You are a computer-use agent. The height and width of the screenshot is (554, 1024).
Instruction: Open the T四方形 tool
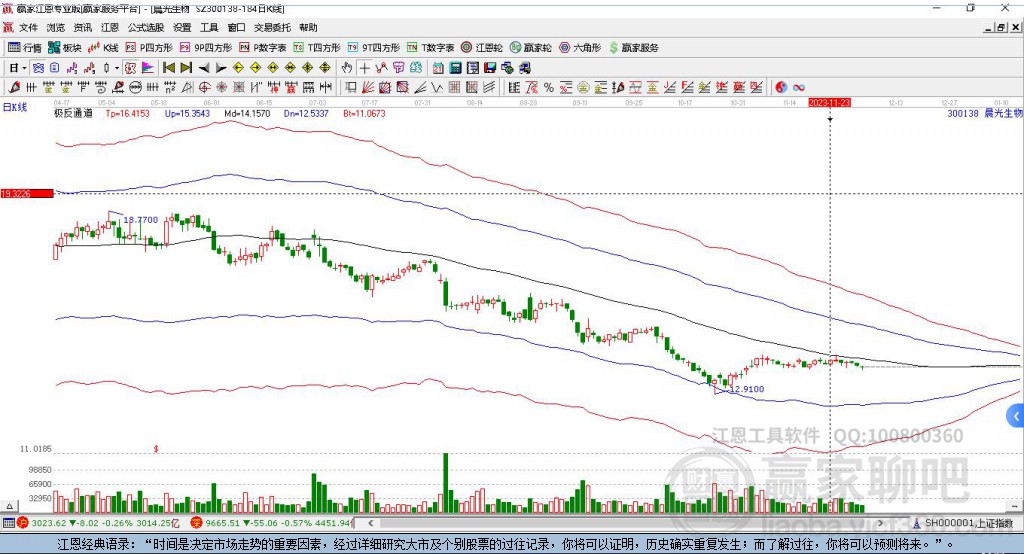click(317, 48)
